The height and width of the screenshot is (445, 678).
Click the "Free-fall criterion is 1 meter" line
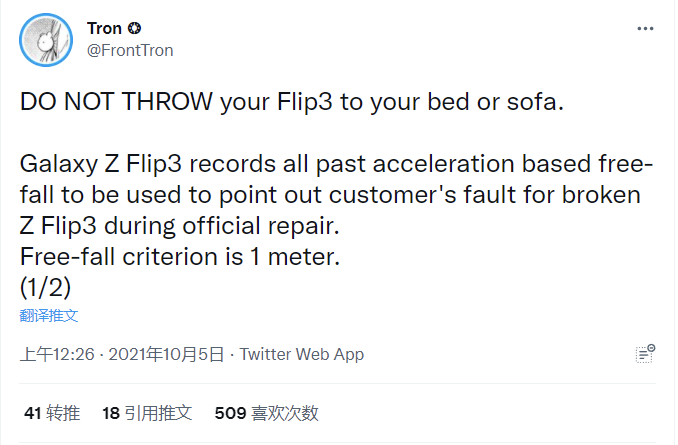[x=181, y=257]
